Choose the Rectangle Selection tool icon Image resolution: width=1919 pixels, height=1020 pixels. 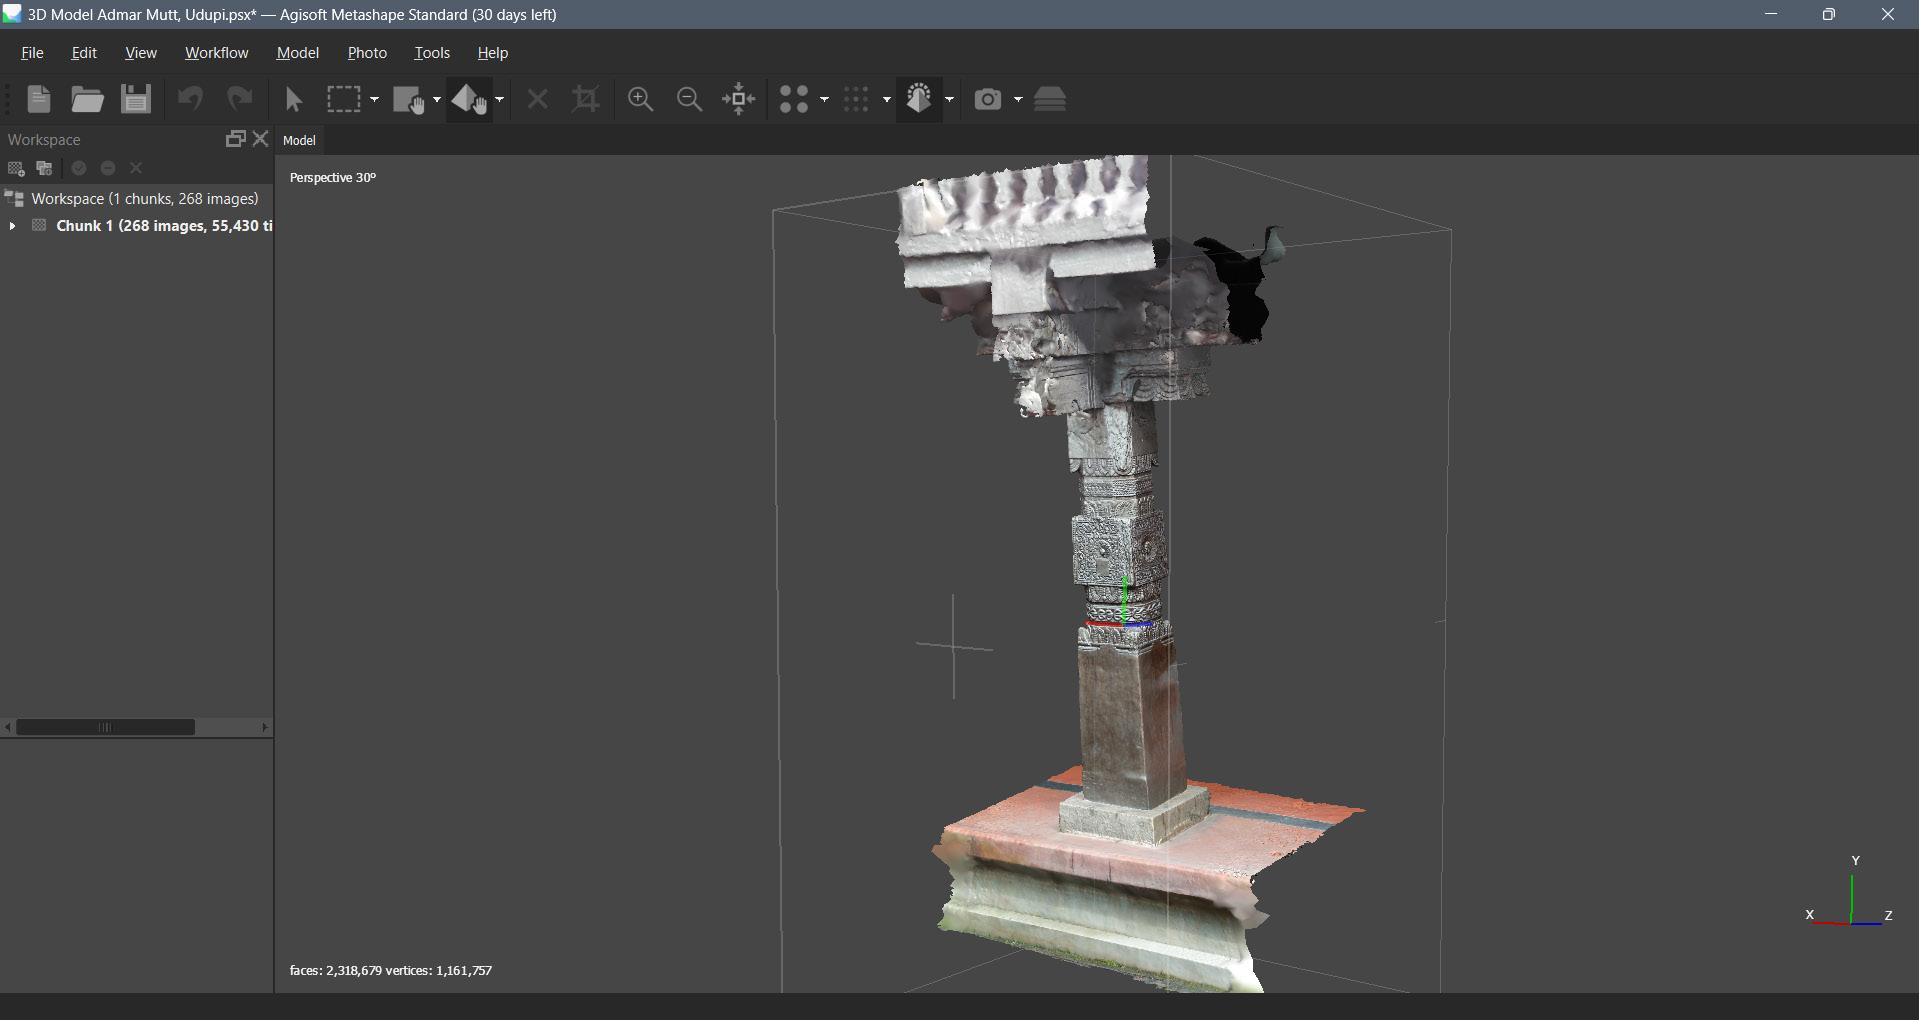[344, 99]
